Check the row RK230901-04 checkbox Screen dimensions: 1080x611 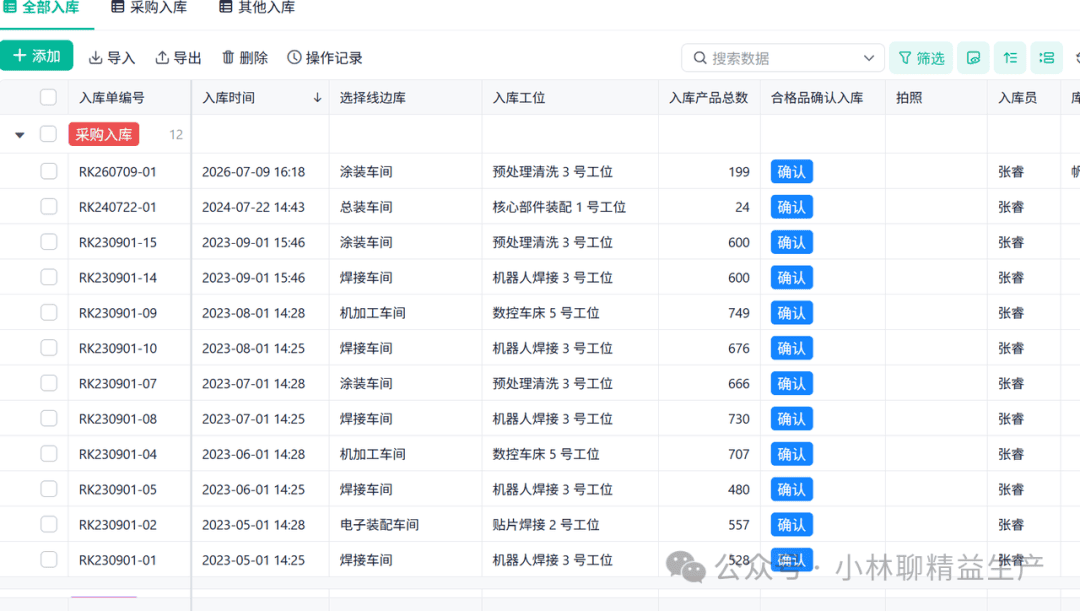[x=48, y=453]
